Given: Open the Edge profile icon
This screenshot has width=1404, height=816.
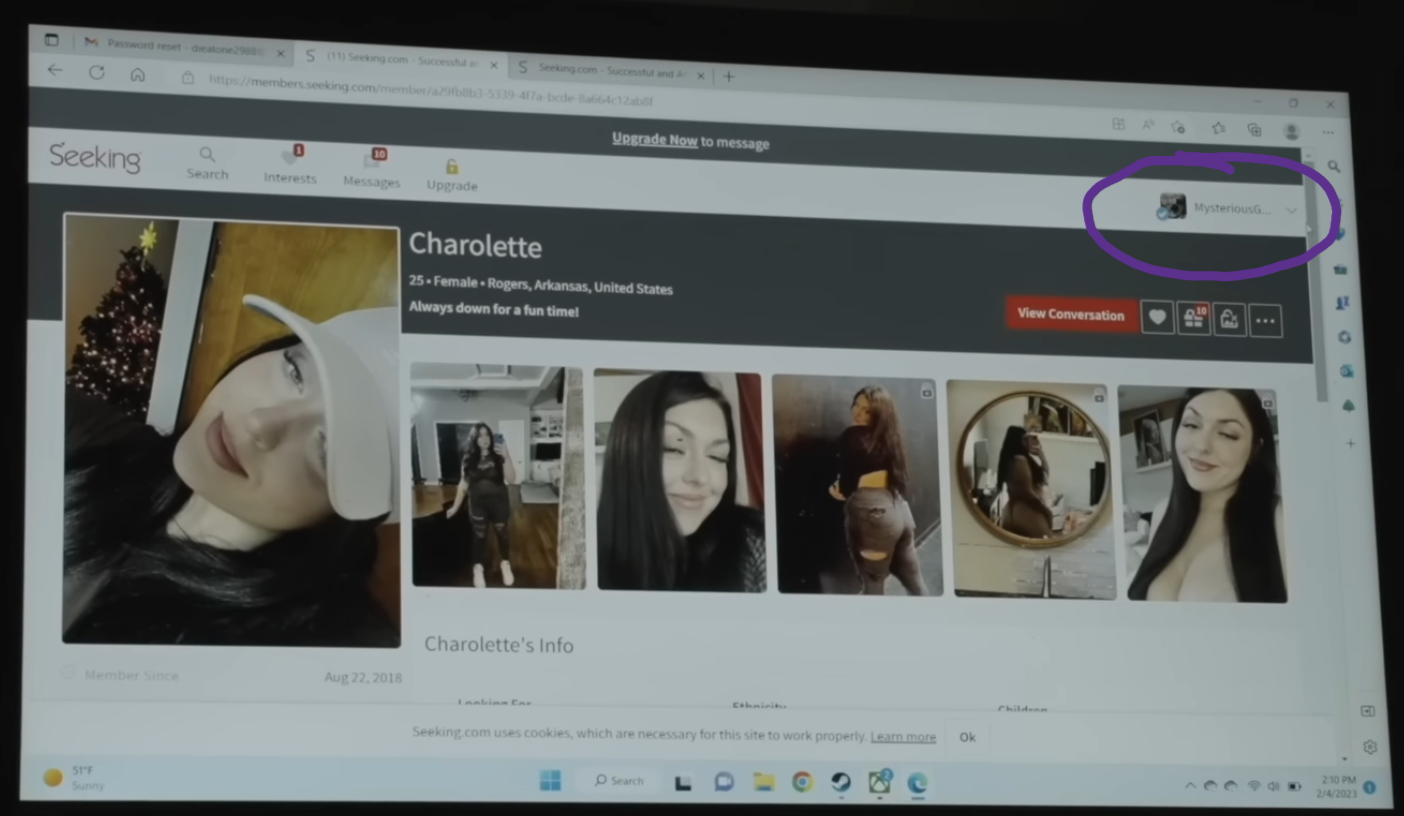Looking at the screenshot, I should pyautogui.click(x=1291, y=131).
